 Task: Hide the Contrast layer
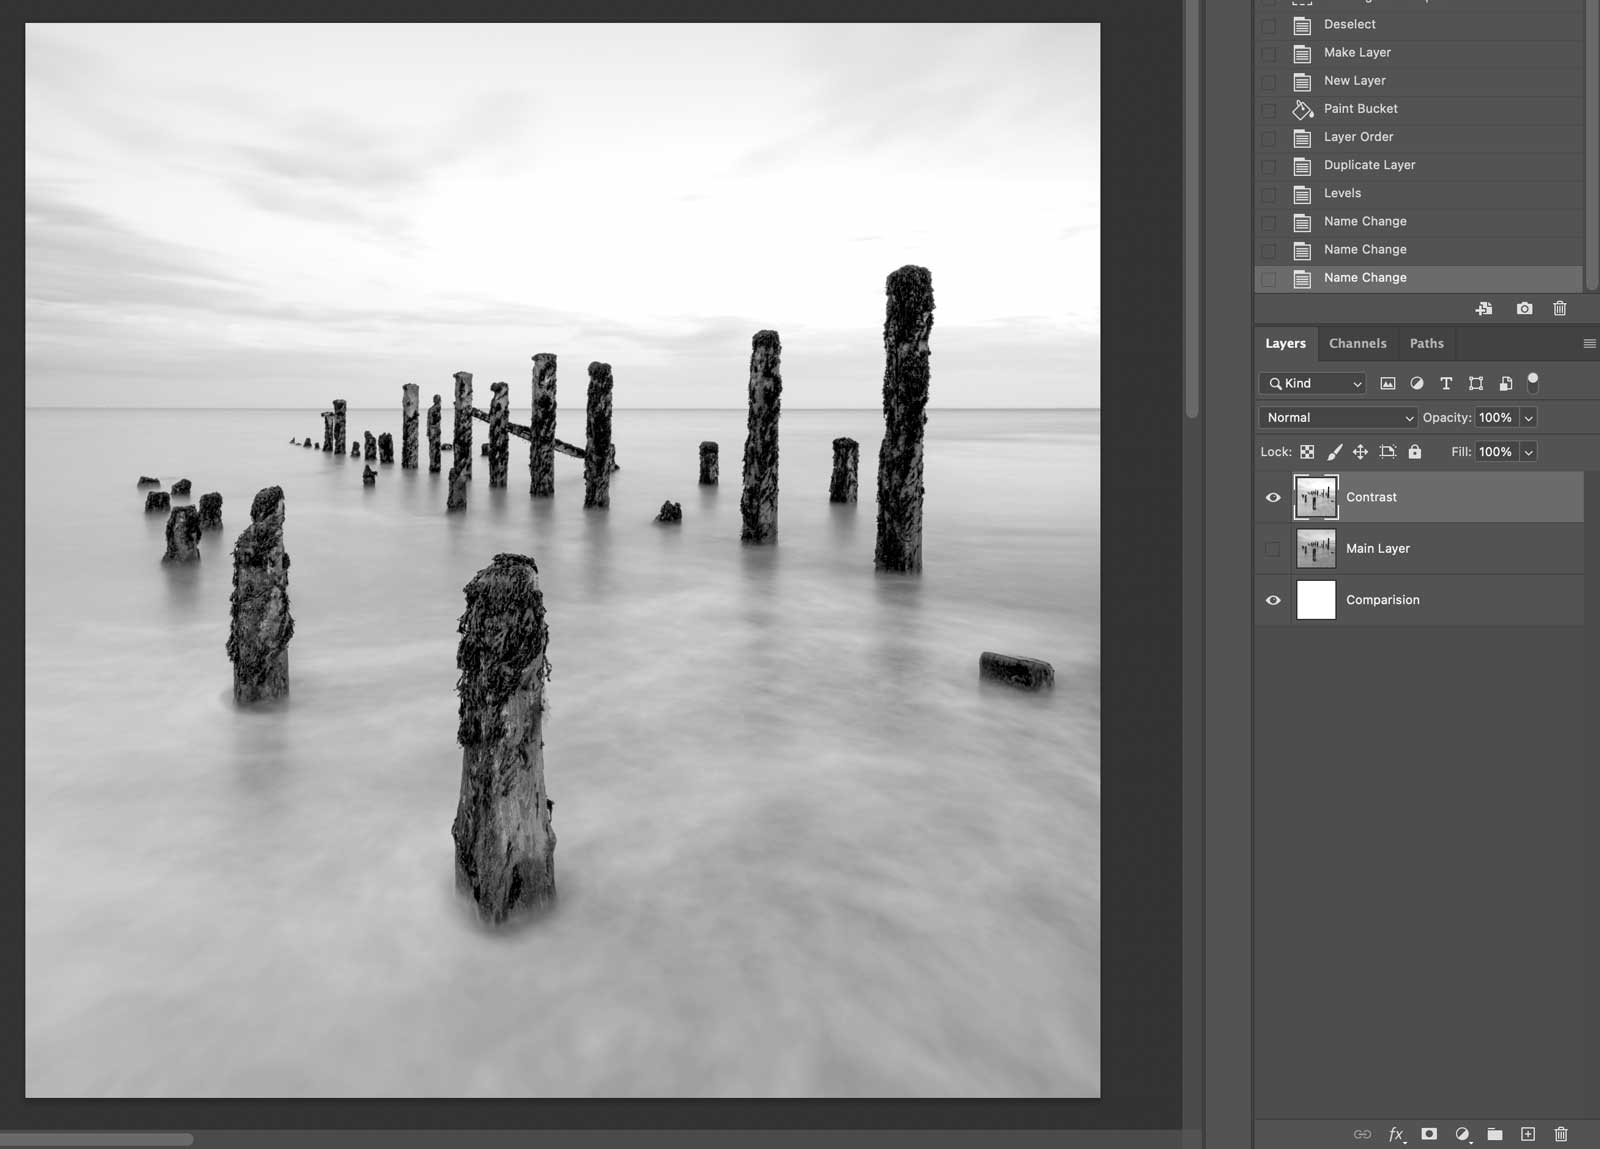1273,497
